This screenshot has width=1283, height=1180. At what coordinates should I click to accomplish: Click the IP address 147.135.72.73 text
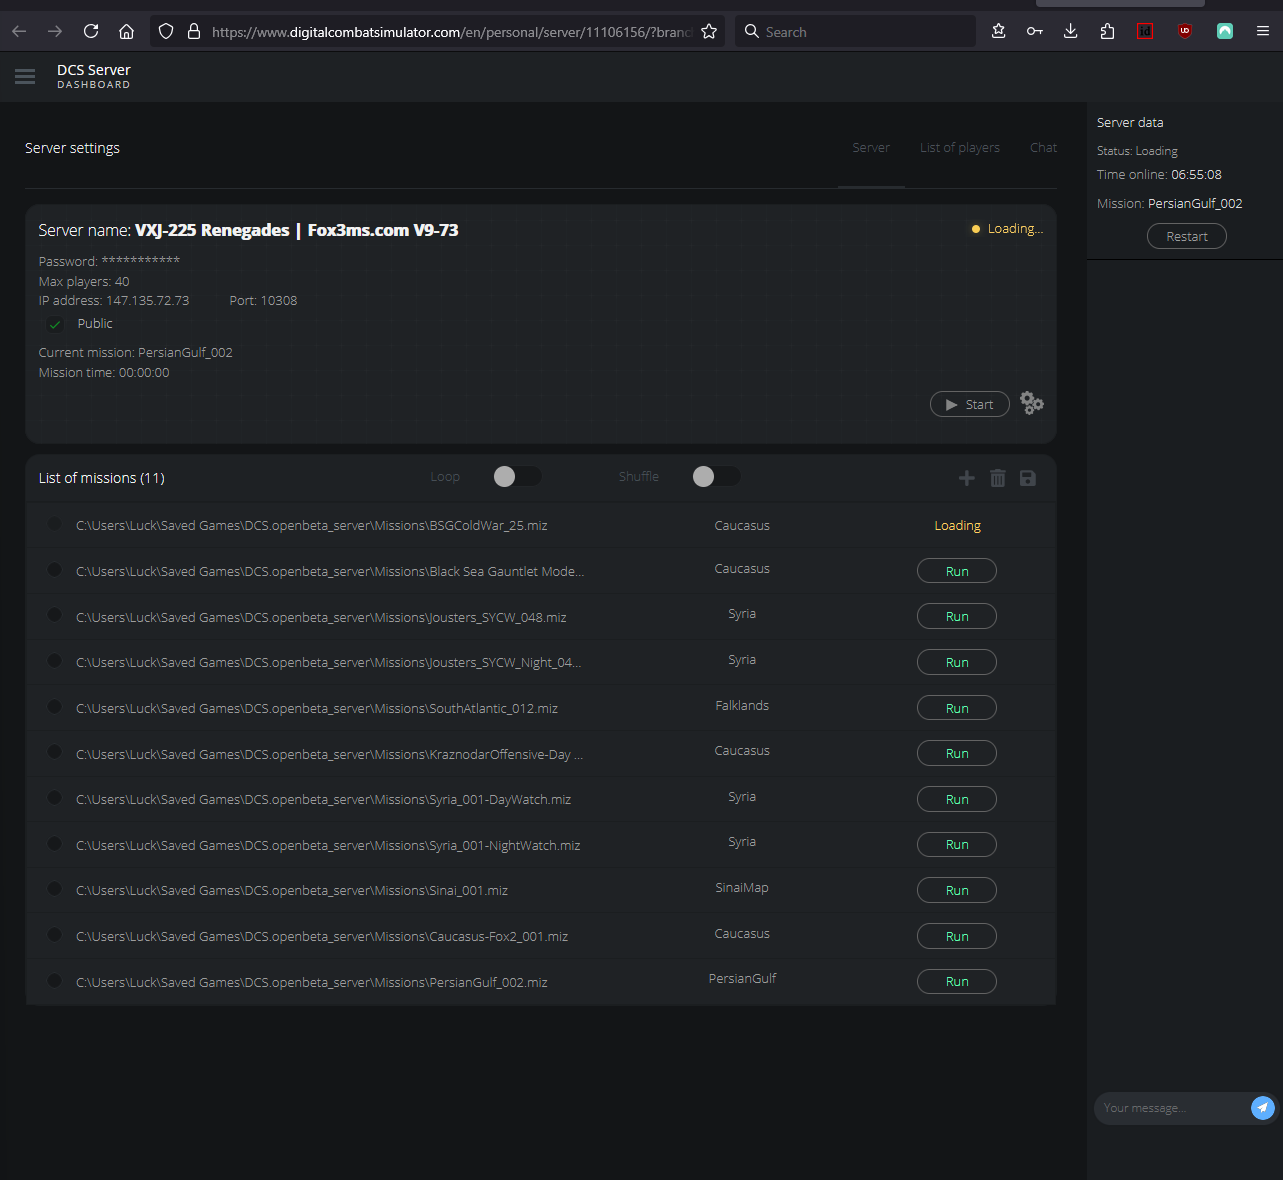pos(114,300)
